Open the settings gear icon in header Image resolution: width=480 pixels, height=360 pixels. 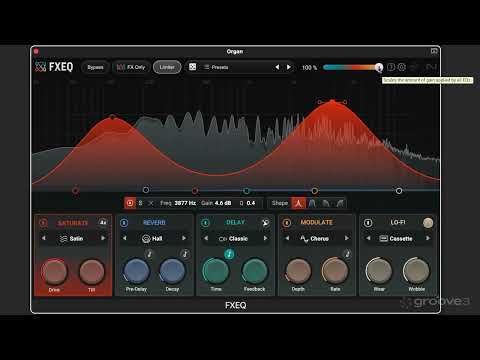click(402, 67)
